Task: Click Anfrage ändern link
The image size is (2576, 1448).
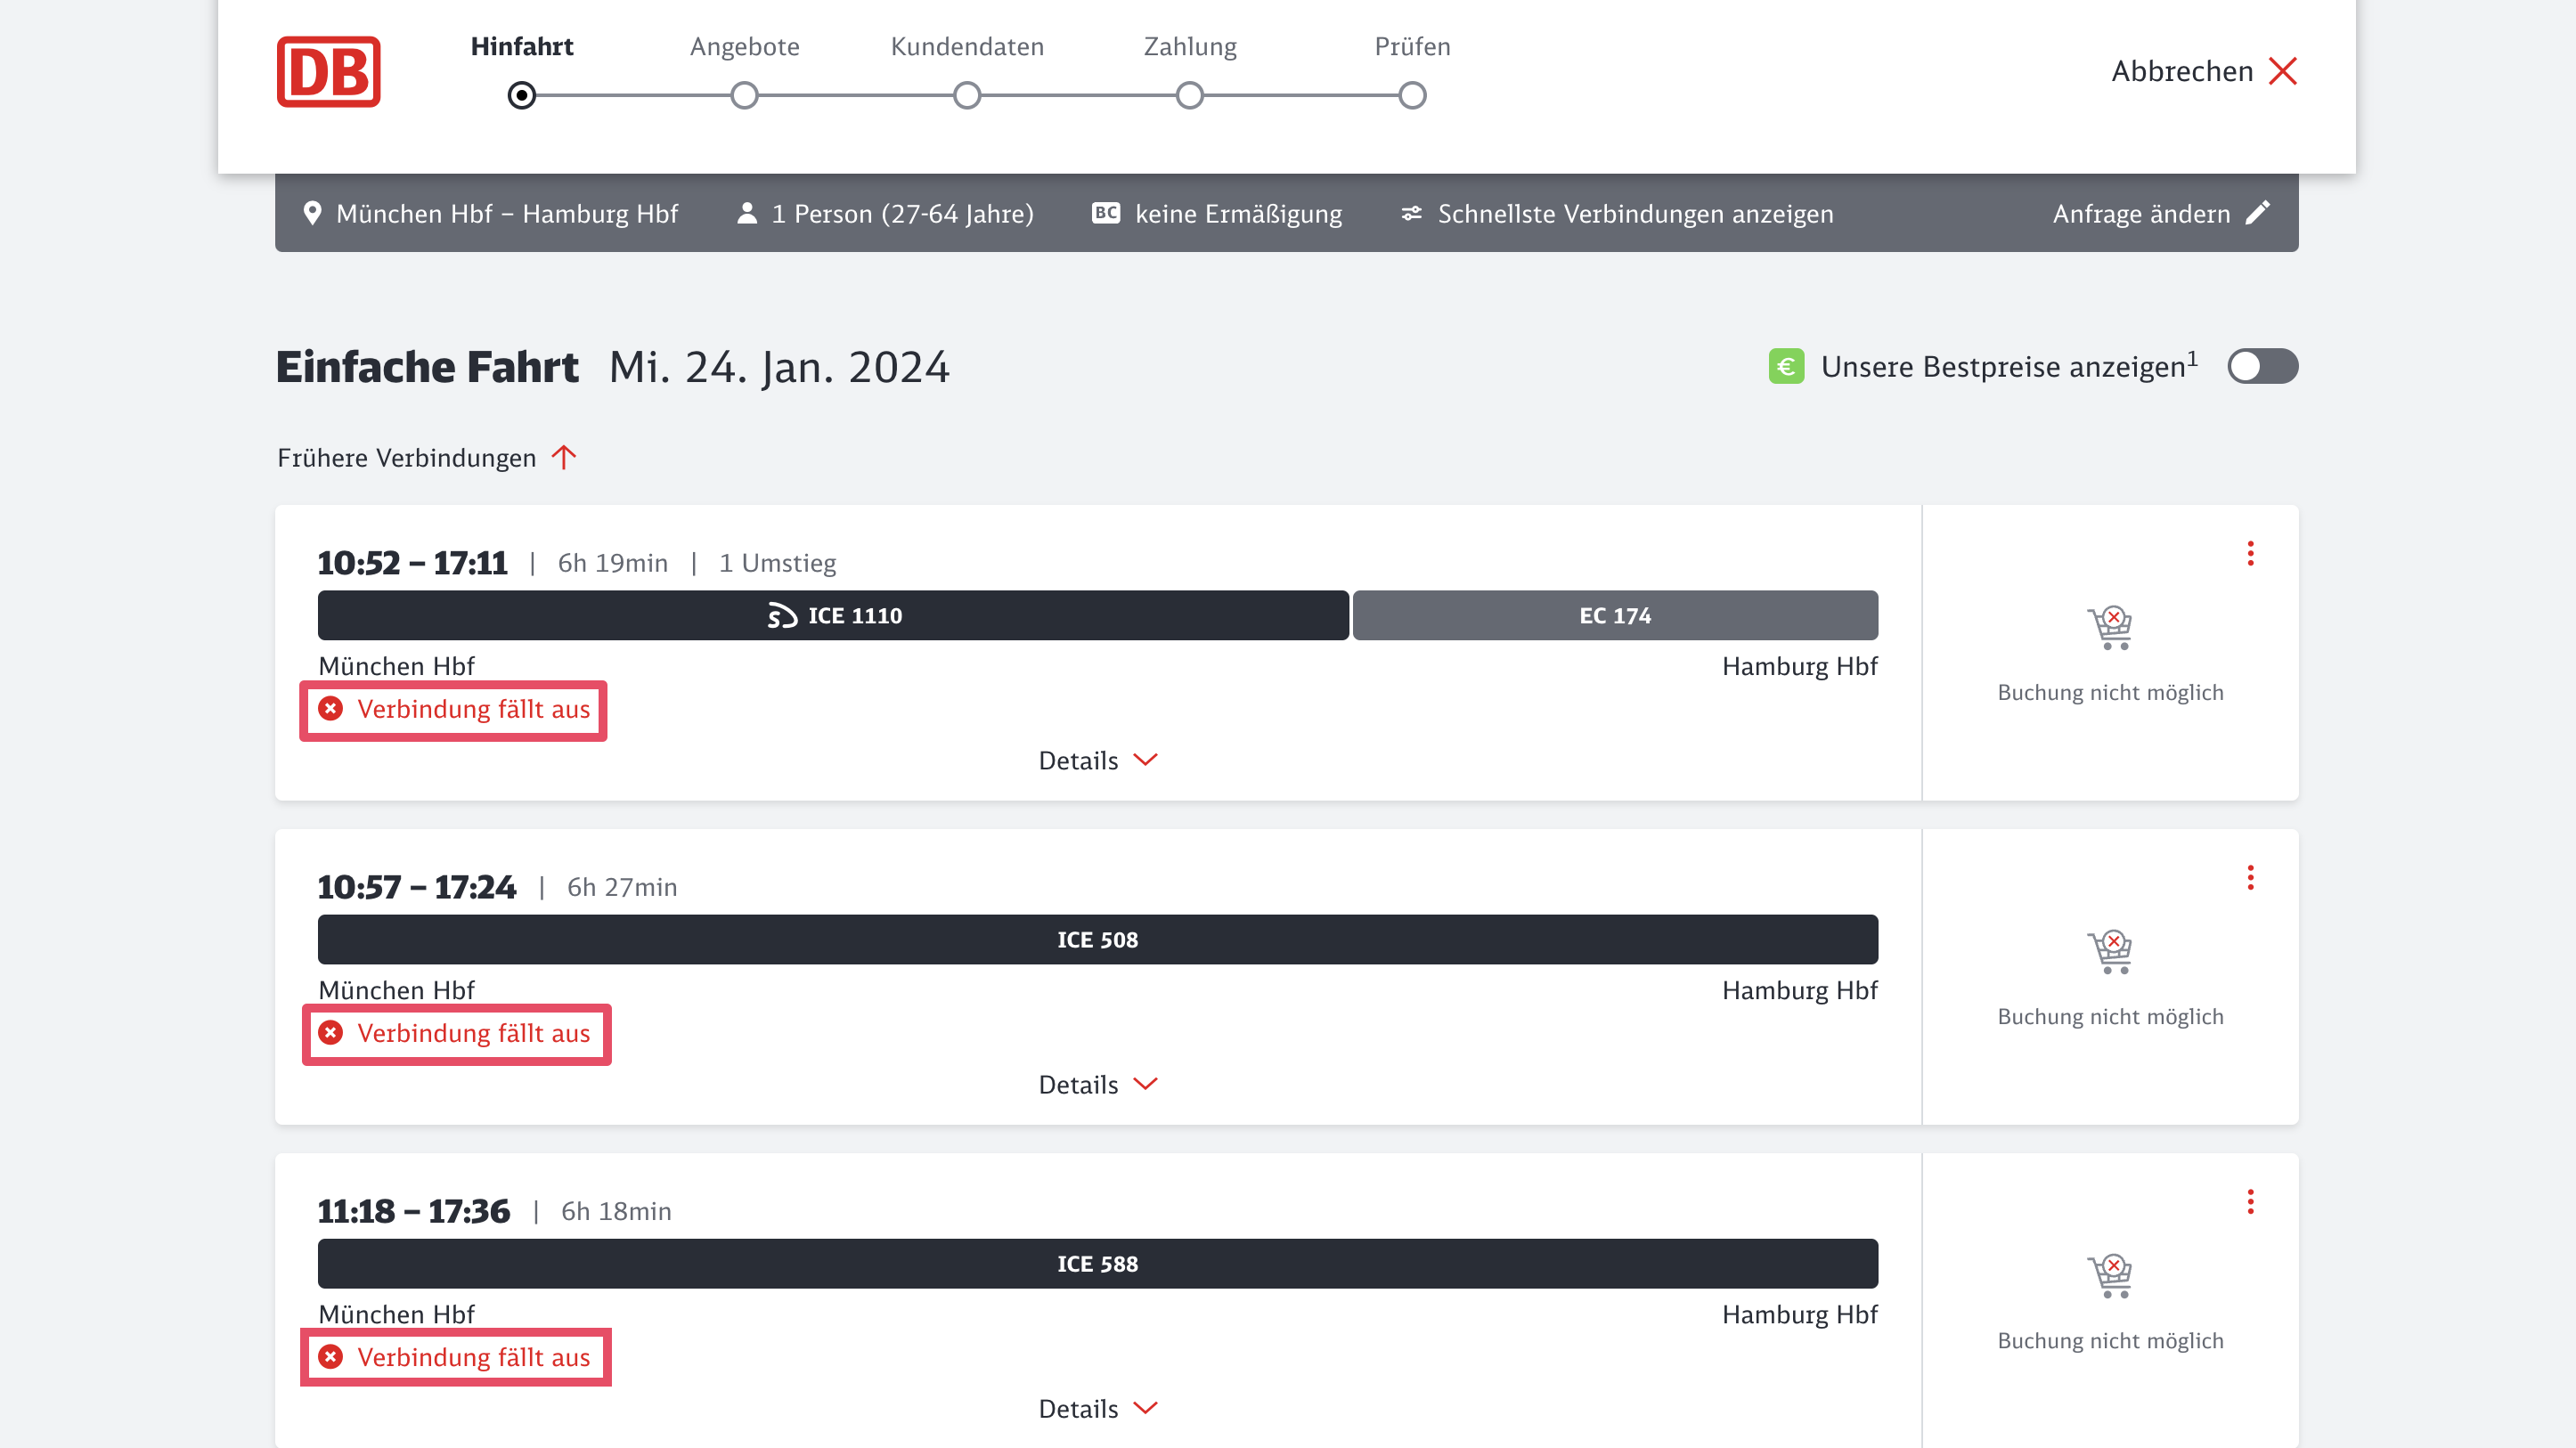Action: (x=2141, y=214)
